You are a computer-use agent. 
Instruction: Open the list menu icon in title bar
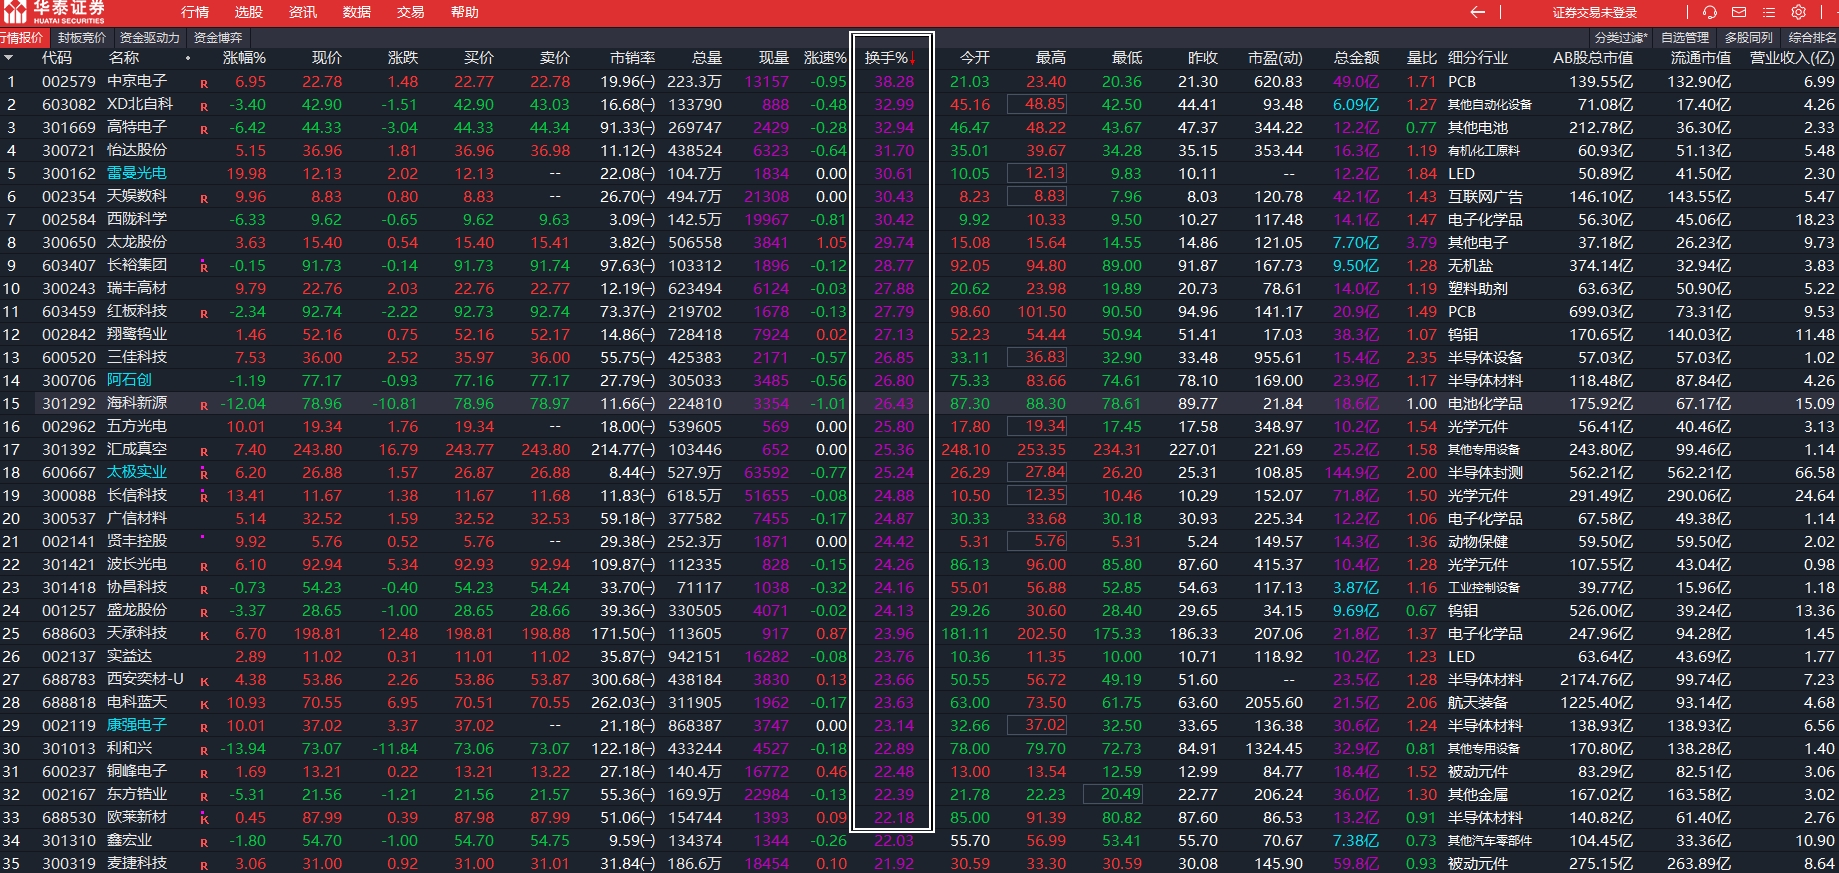coord(1769,12)
